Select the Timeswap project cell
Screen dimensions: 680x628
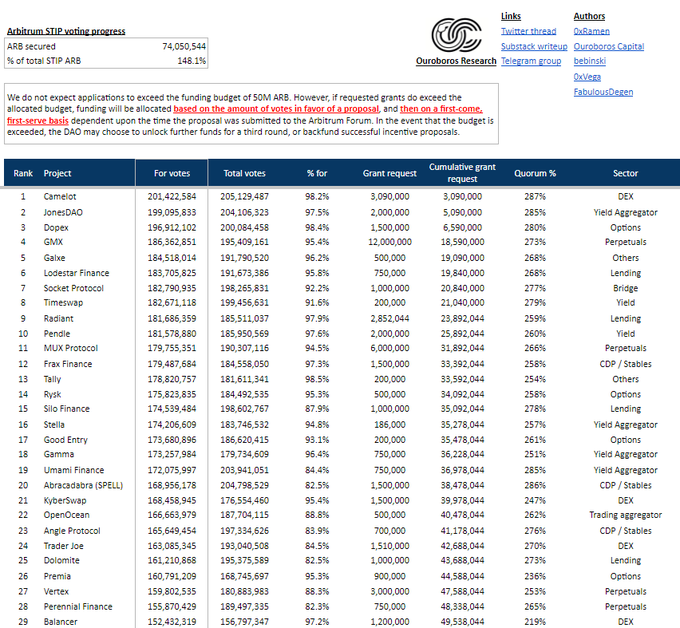point(63,303)
